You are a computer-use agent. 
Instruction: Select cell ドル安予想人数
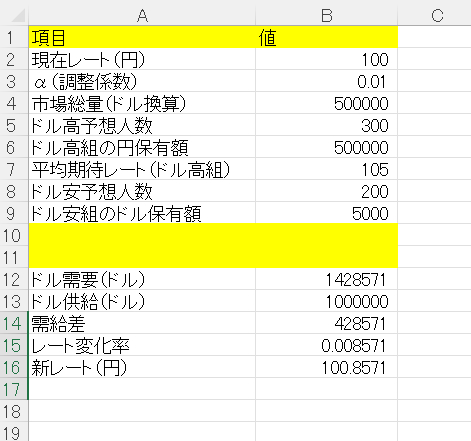coord(142,191)
